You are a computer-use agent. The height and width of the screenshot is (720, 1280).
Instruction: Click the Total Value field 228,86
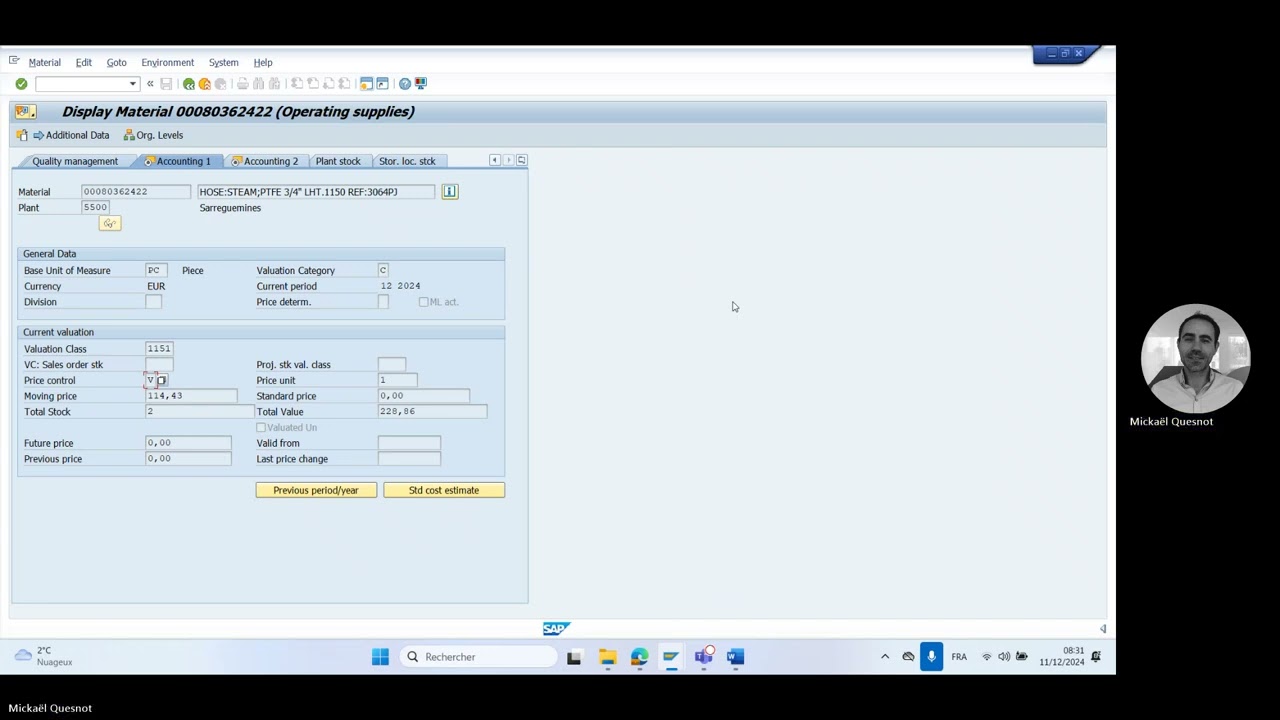pyautogui.click(x=432, y=411)
